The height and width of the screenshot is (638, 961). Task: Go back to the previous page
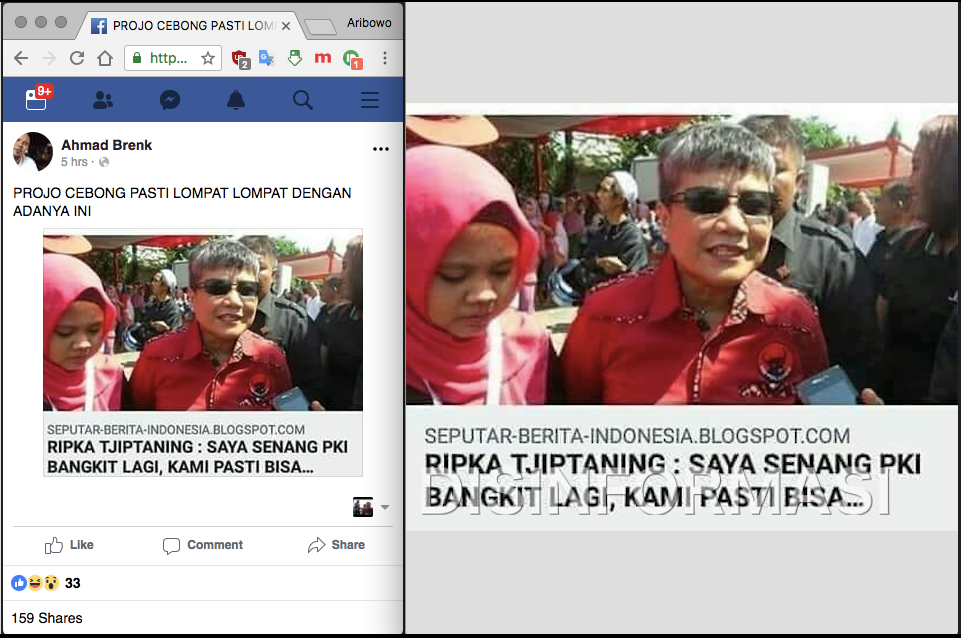[20, 58]
